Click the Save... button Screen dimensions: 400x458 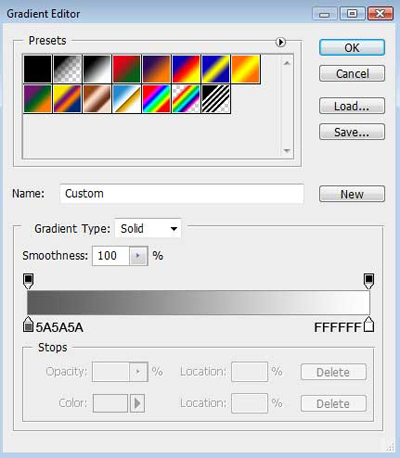pyautogui.click(x=352, y=132)
